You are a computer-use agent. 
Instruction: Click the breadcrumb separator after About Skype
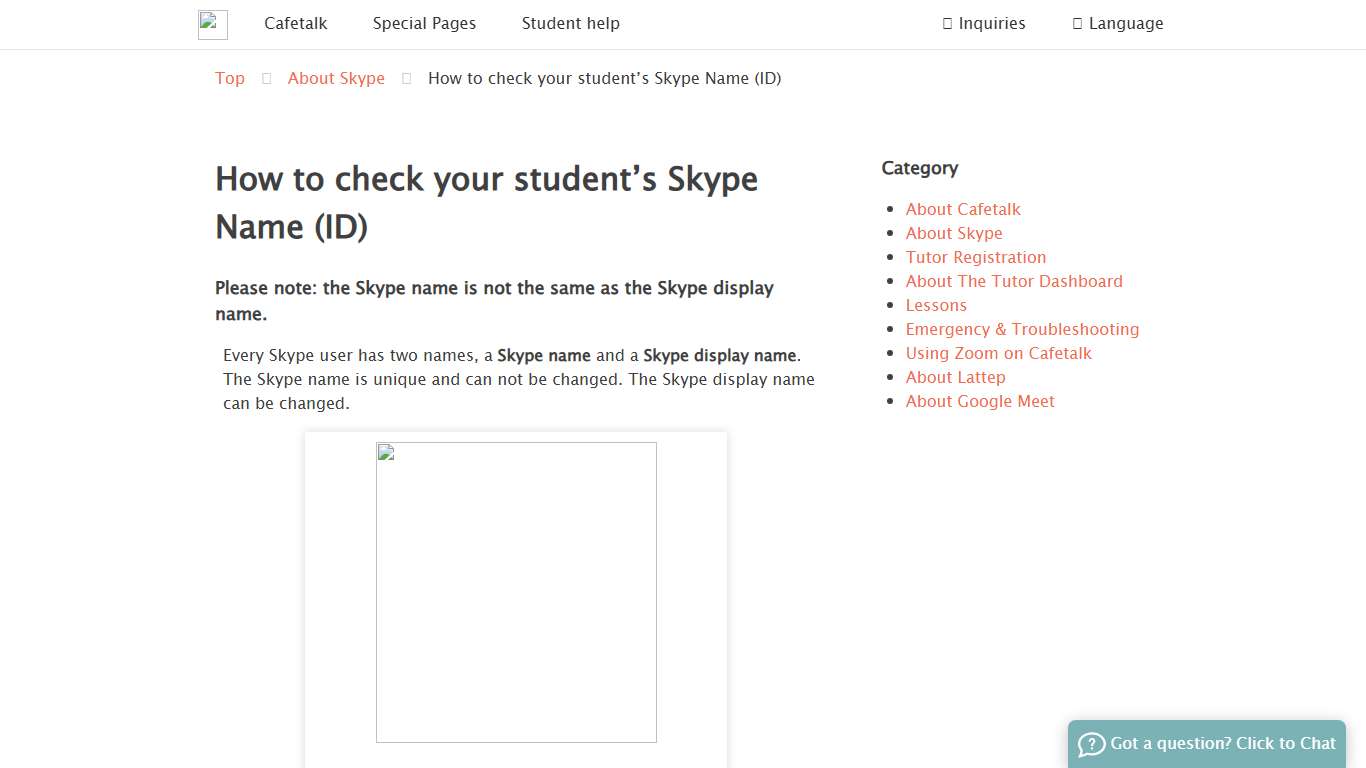click(406, 78)
